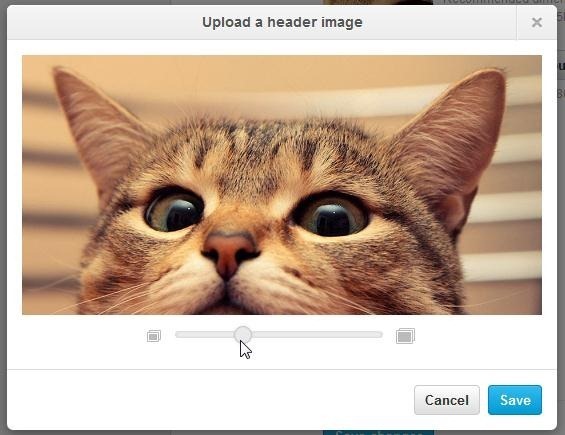The image size is (565, 435).
Task: Click the small zoom-out image icon
Action: (x=154, y=336)
